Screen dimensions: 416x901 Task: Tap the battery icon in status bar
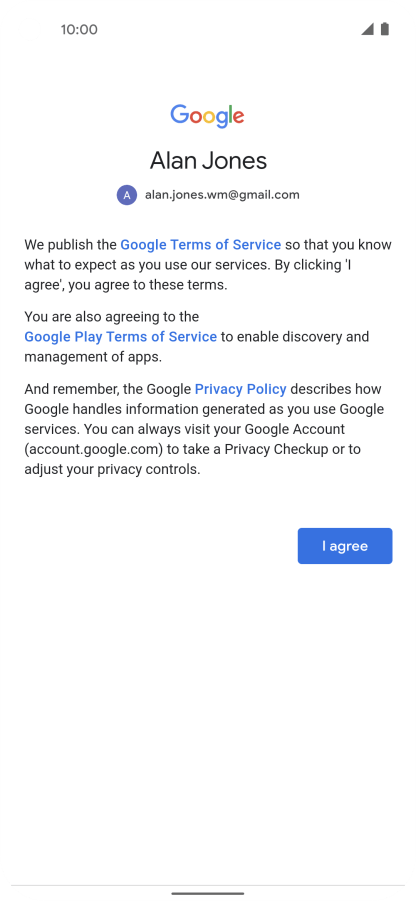385,29
